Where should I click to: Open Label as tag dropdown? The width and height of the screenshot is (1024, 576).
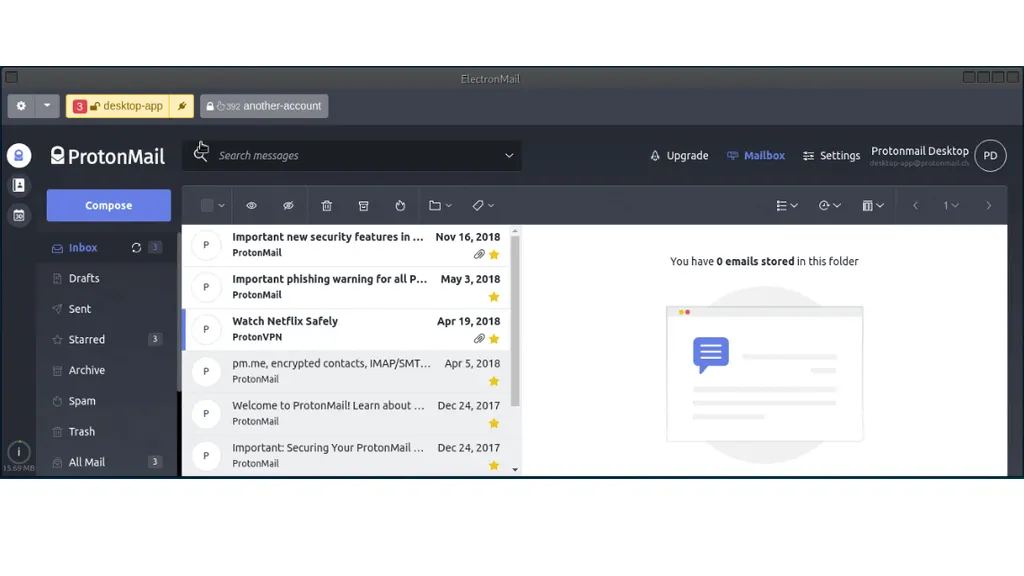[x=483, y=205]
